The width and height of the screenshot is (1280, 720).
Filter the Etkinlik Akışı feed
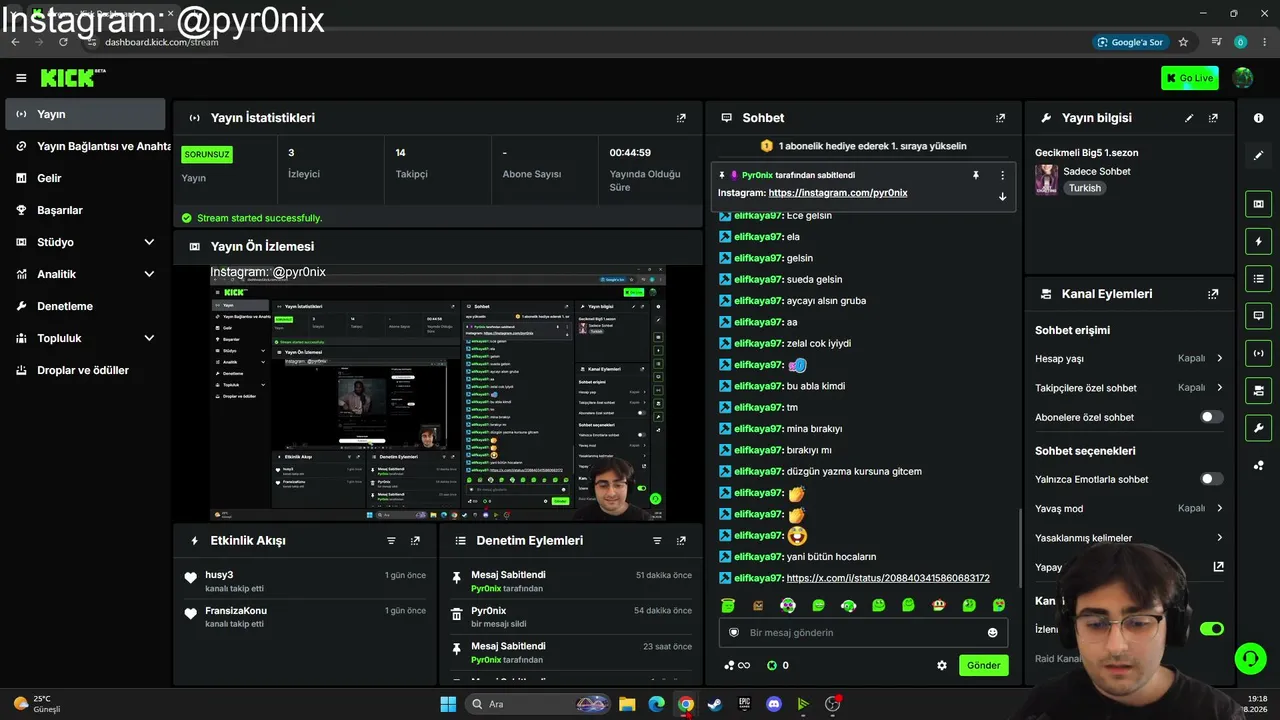tap(391, 541)
